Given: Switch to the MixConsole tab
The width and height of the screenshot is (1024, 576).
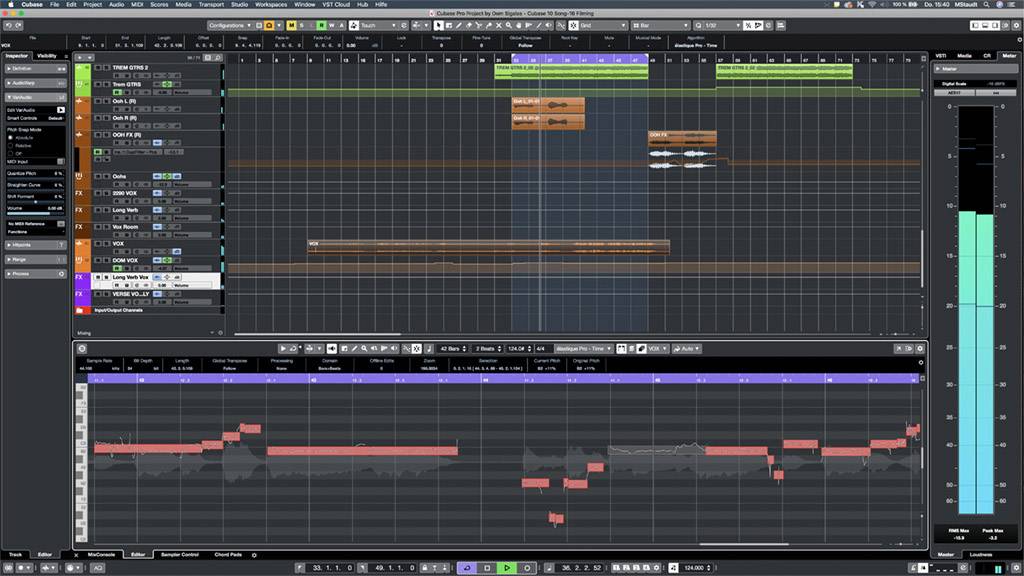Looking at the screenshot, I should [100, 554].
